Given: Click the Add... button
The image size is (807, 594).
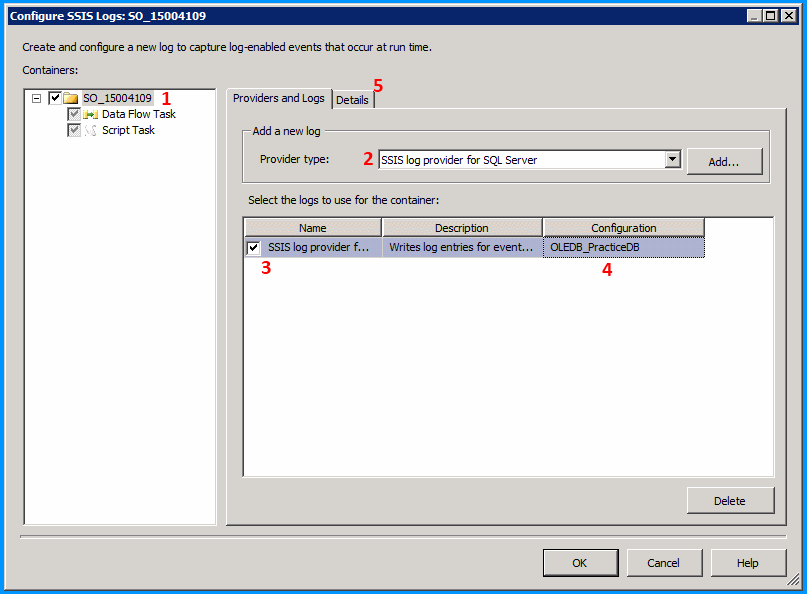Looking at the screenshot, I should coord(724,162).
